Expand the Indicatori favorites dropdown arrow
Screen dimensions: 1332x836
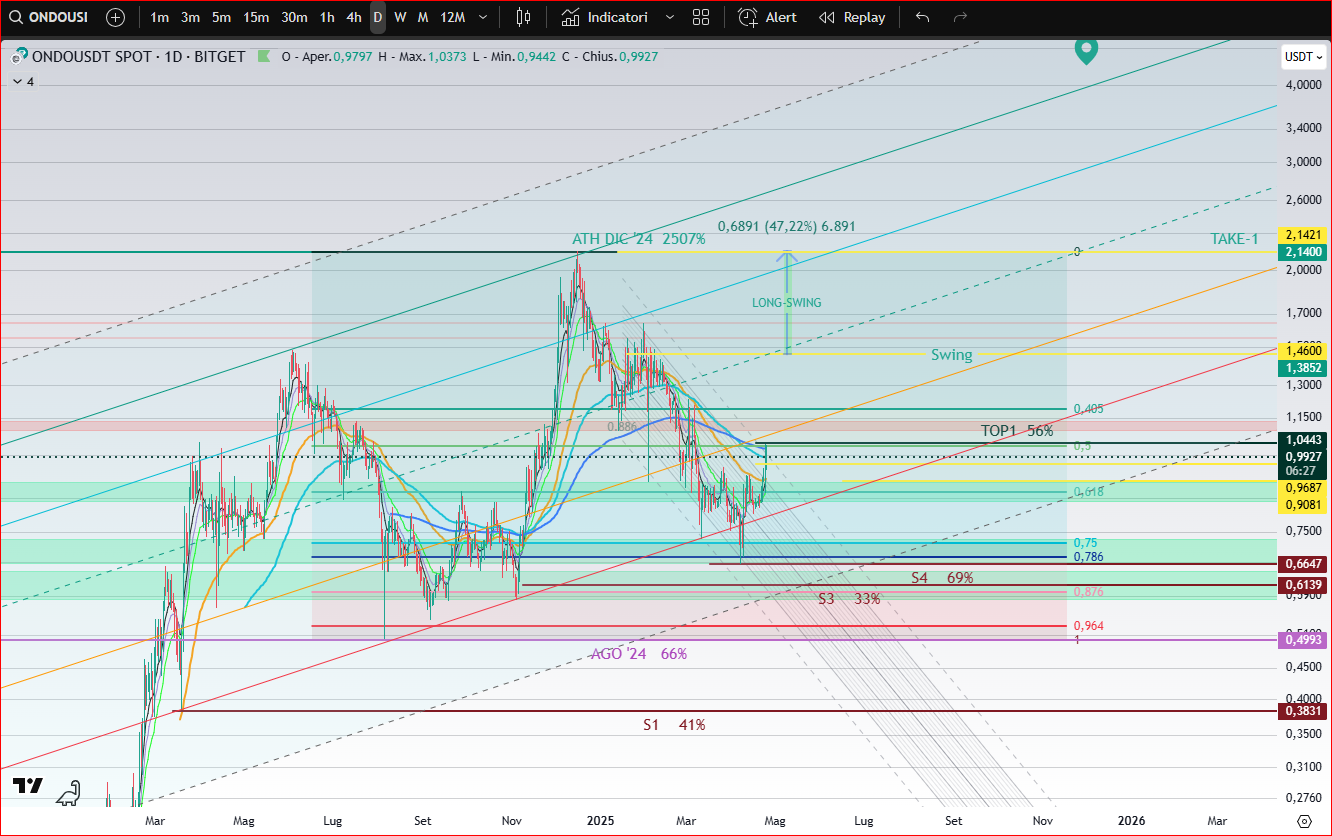click(669, 17)
